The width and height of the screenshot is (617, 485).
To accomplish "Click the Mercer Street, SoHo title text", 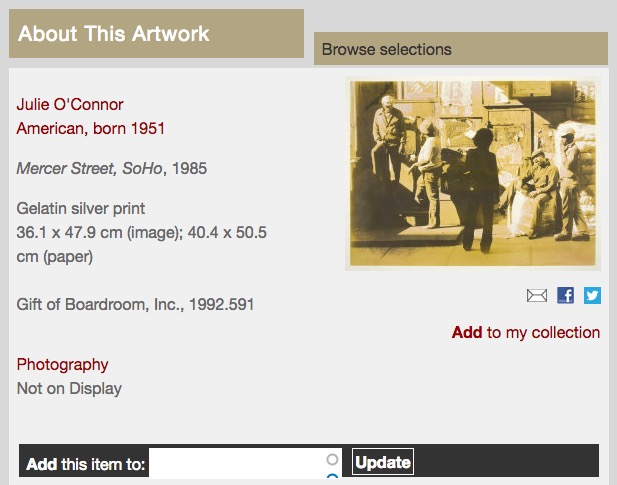I will (89, 168).
